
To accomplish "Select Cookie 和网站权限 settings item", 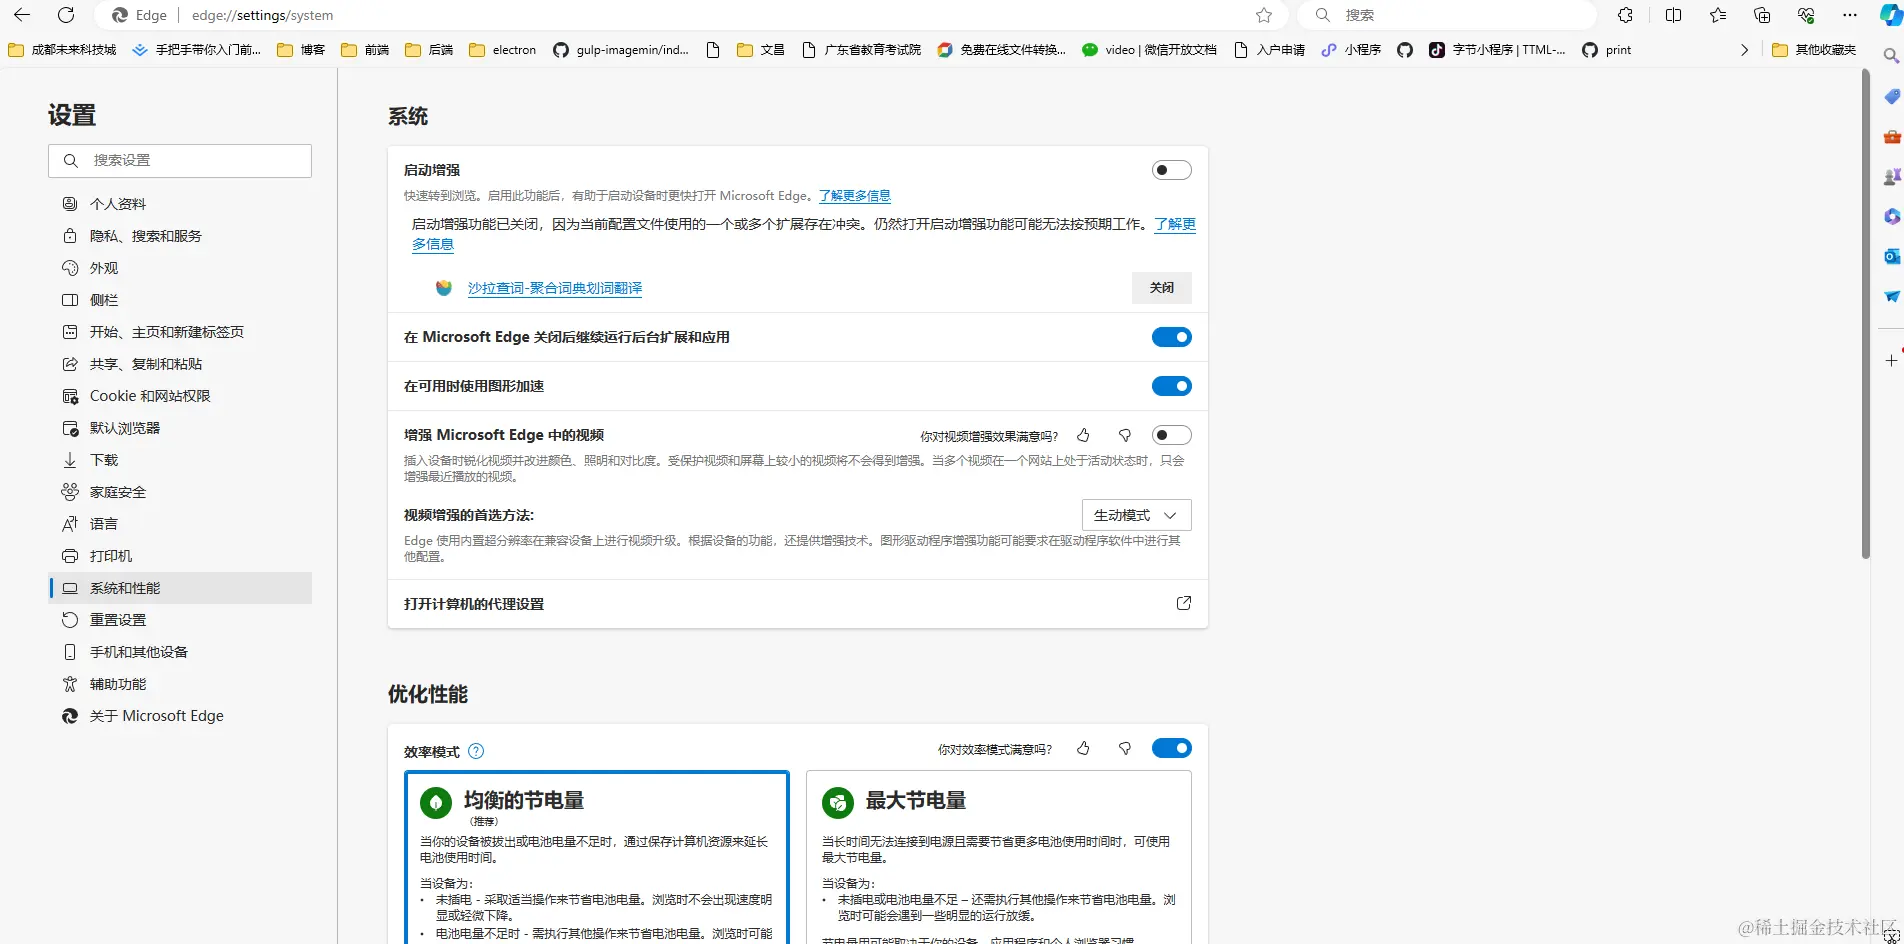I will pyautogui.click(x=180, y=396).
